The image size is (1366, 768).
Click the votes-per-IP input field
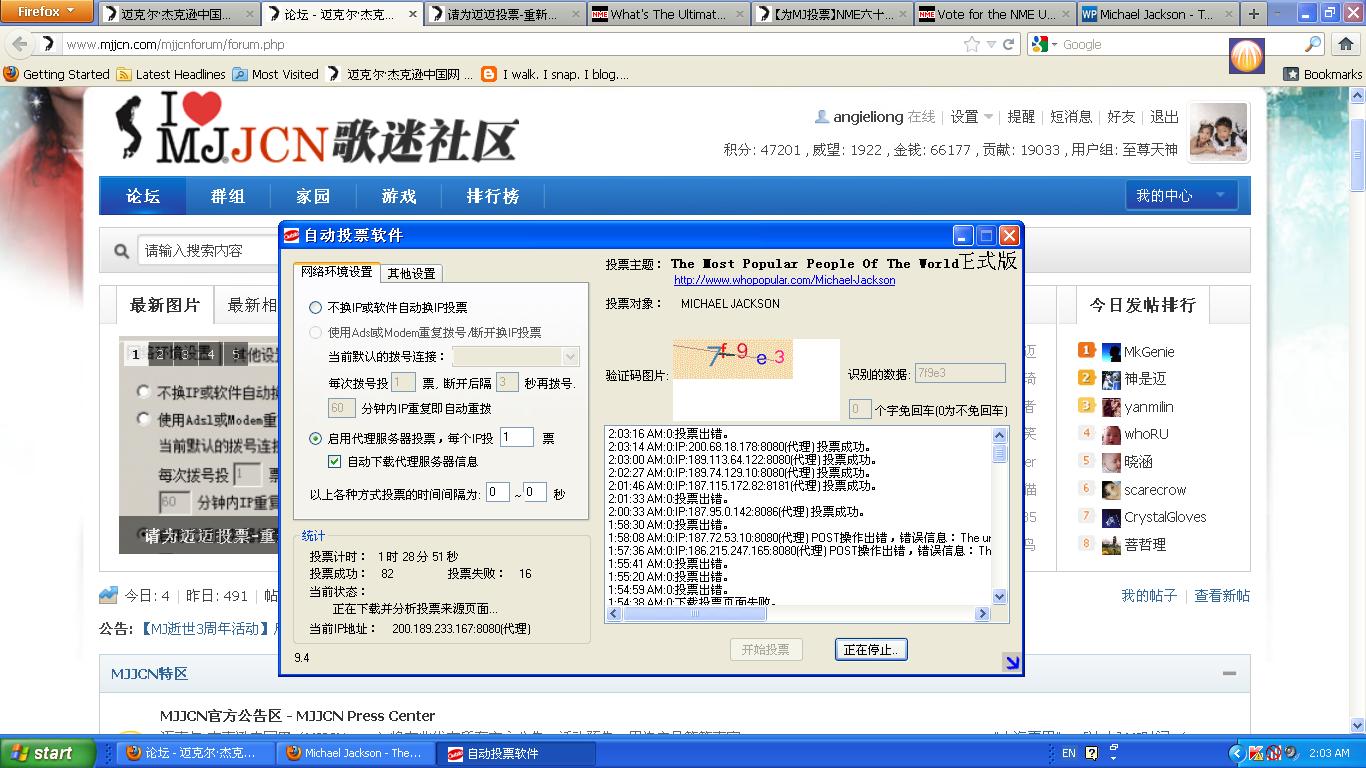point(516,437)
